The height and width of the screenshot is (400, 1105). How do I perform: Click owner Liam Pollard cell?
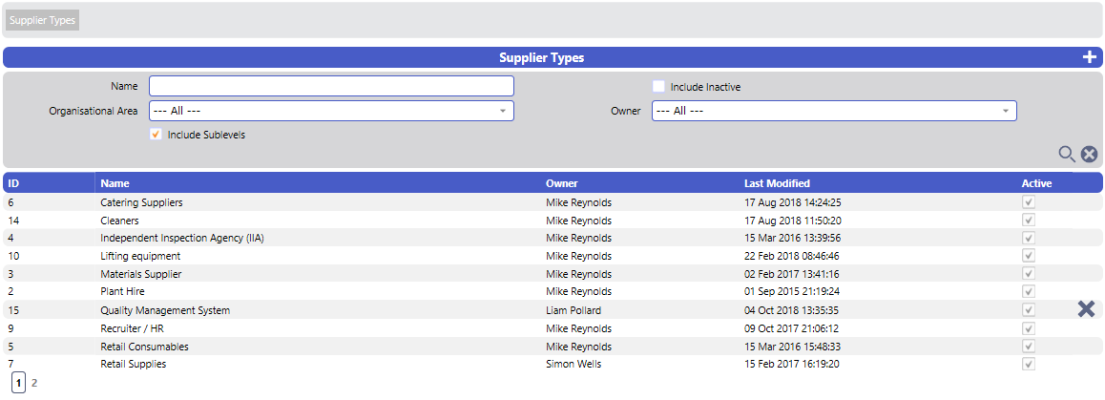pyautogui.click(x=572, y=310)
